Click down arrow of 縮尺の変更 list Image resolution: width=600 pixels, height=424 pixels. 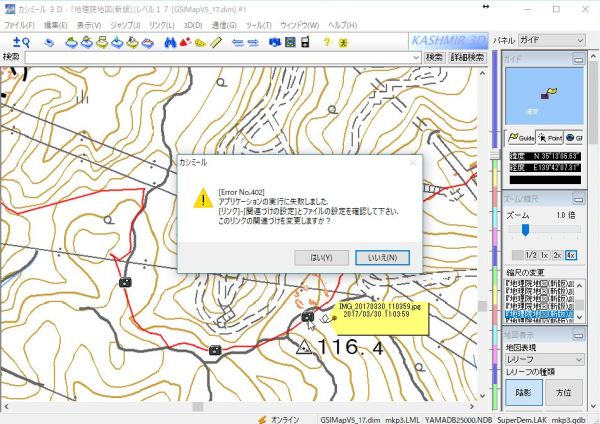(580, 317)
